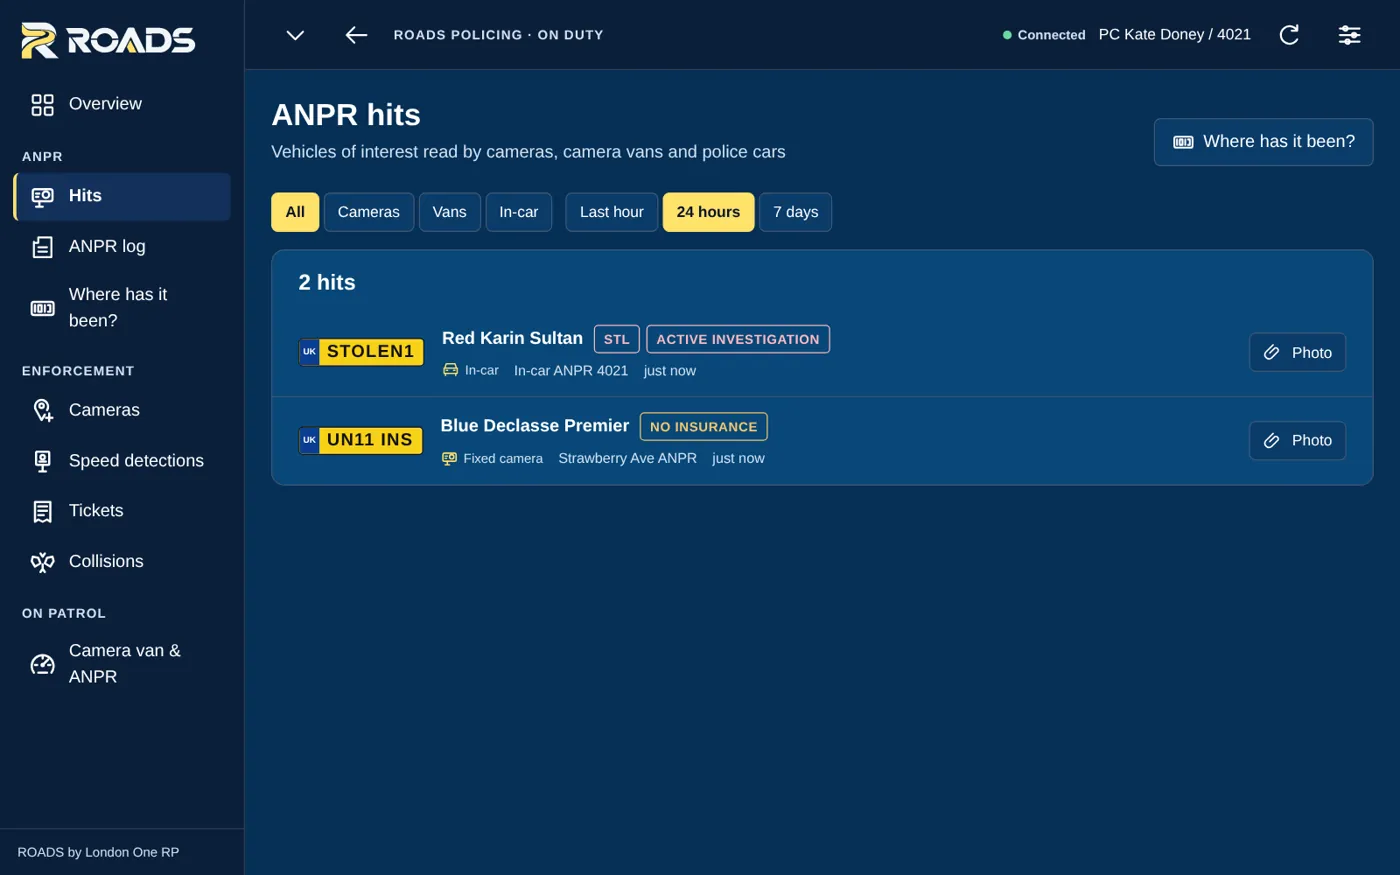Viewport: 1400px width, 875px height.
Task: Filter hits by Cameras
Action: click(x=369, y=212)
